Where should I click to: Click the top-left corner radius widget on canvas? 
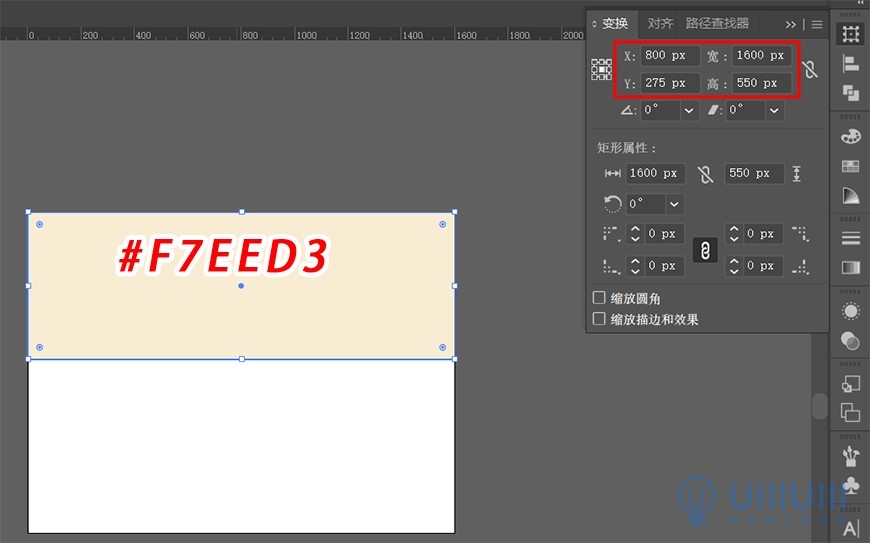click(x=39, y=224)
